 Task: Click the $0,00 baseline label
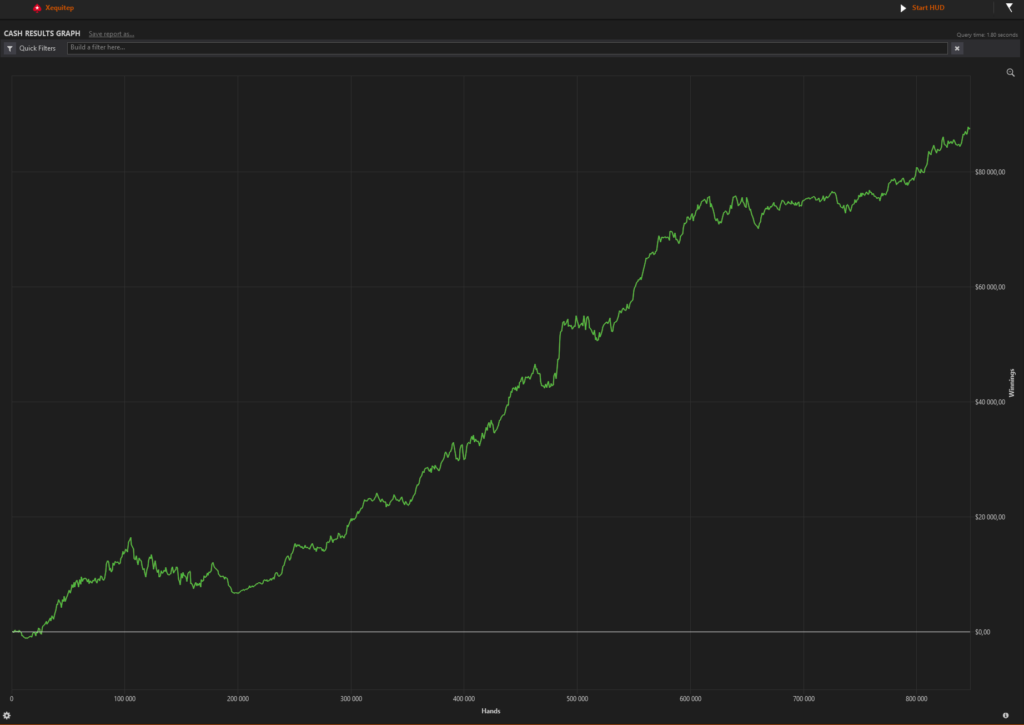pos(981,632)
